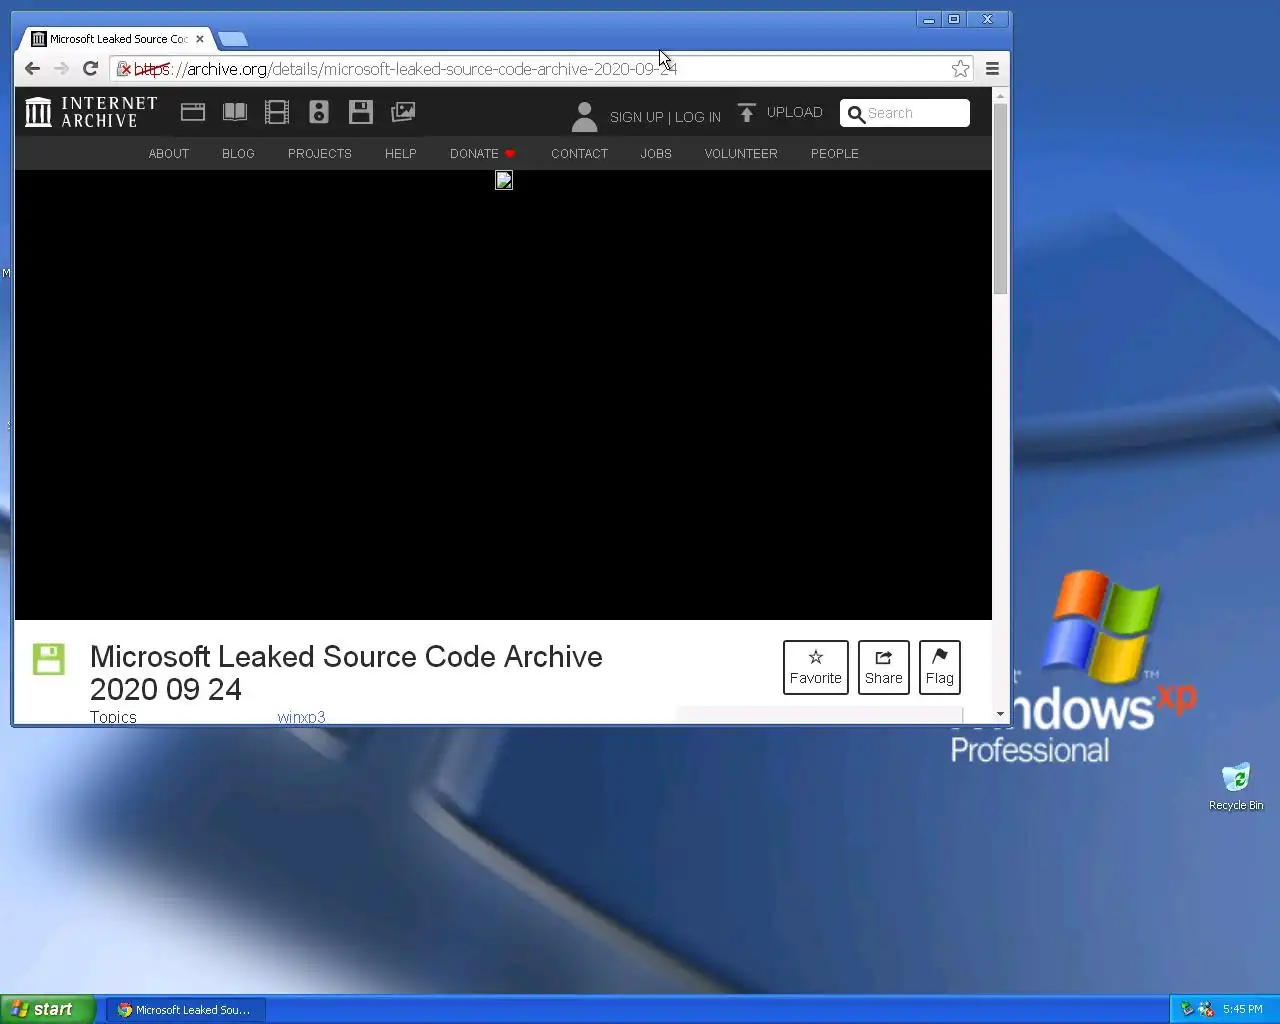This screenshot has width=1280, height=1024.
Task: Bookmark page with star icon
Action: point(960,68)
